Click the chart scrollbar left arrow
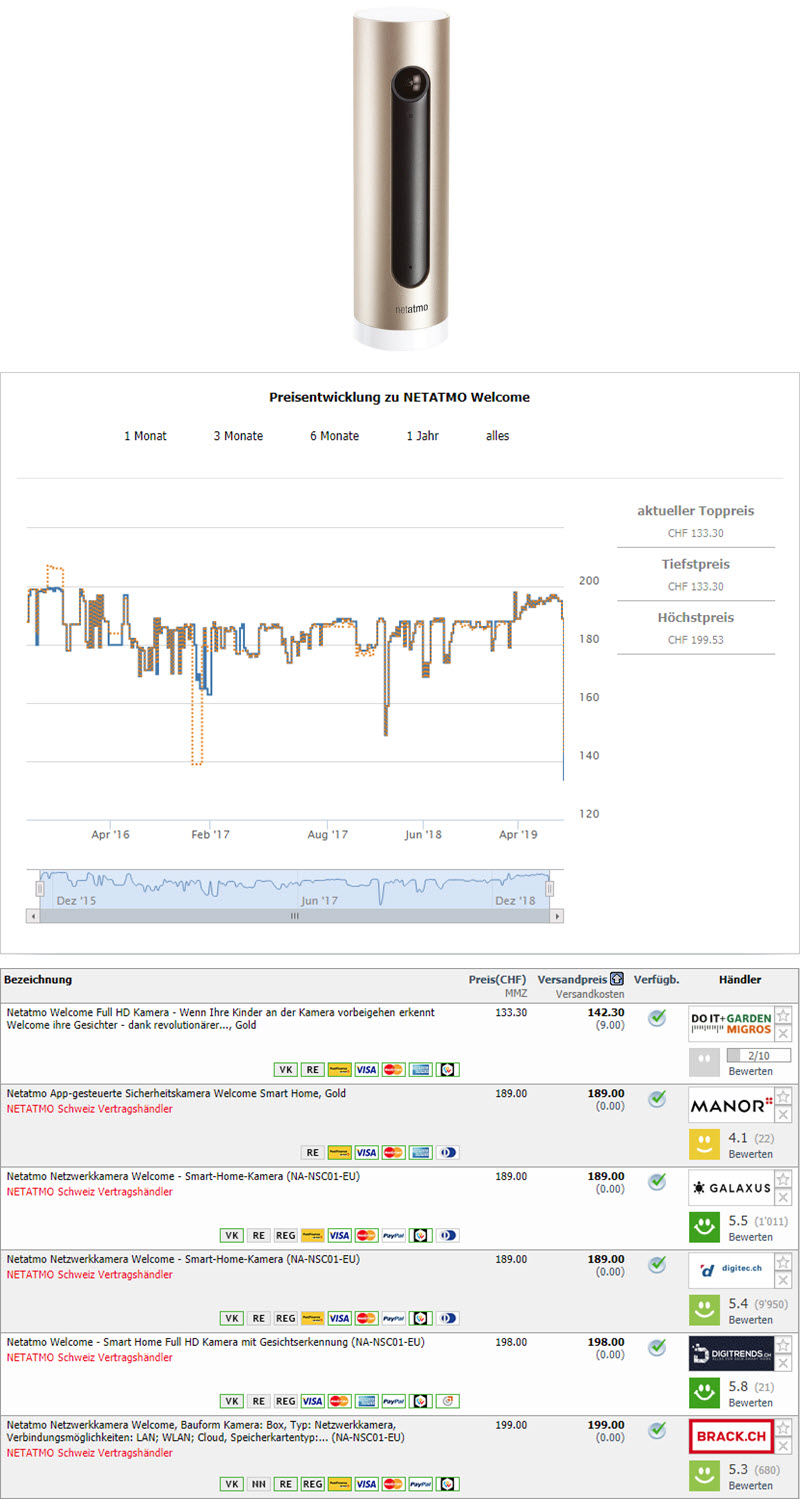The width and height of the screenshot is (800, 1499). pyautogui.click(x=32, y=916)
